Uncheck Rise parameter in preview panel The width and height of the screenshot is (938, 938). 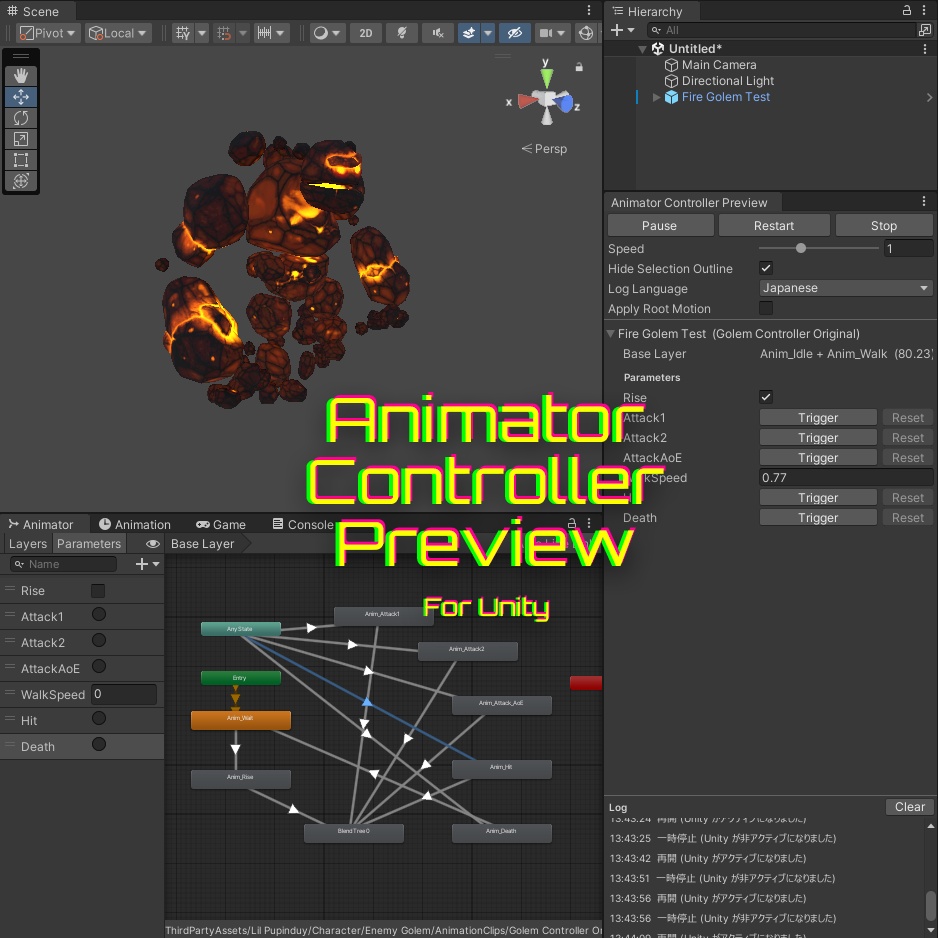tap(766, 397)
